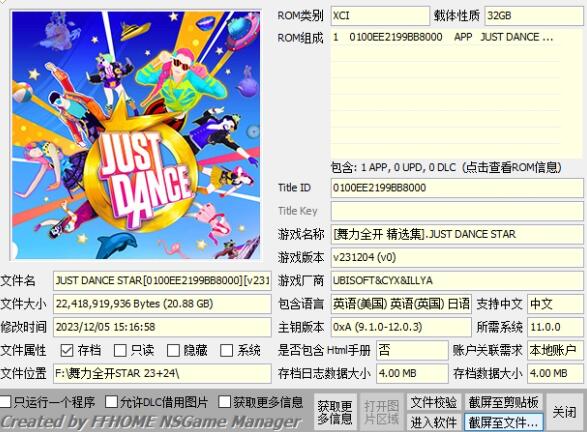This screenshot has width=587, height=432.
Task: Click the 包含语言 languages field
Action: pos(401,304)
